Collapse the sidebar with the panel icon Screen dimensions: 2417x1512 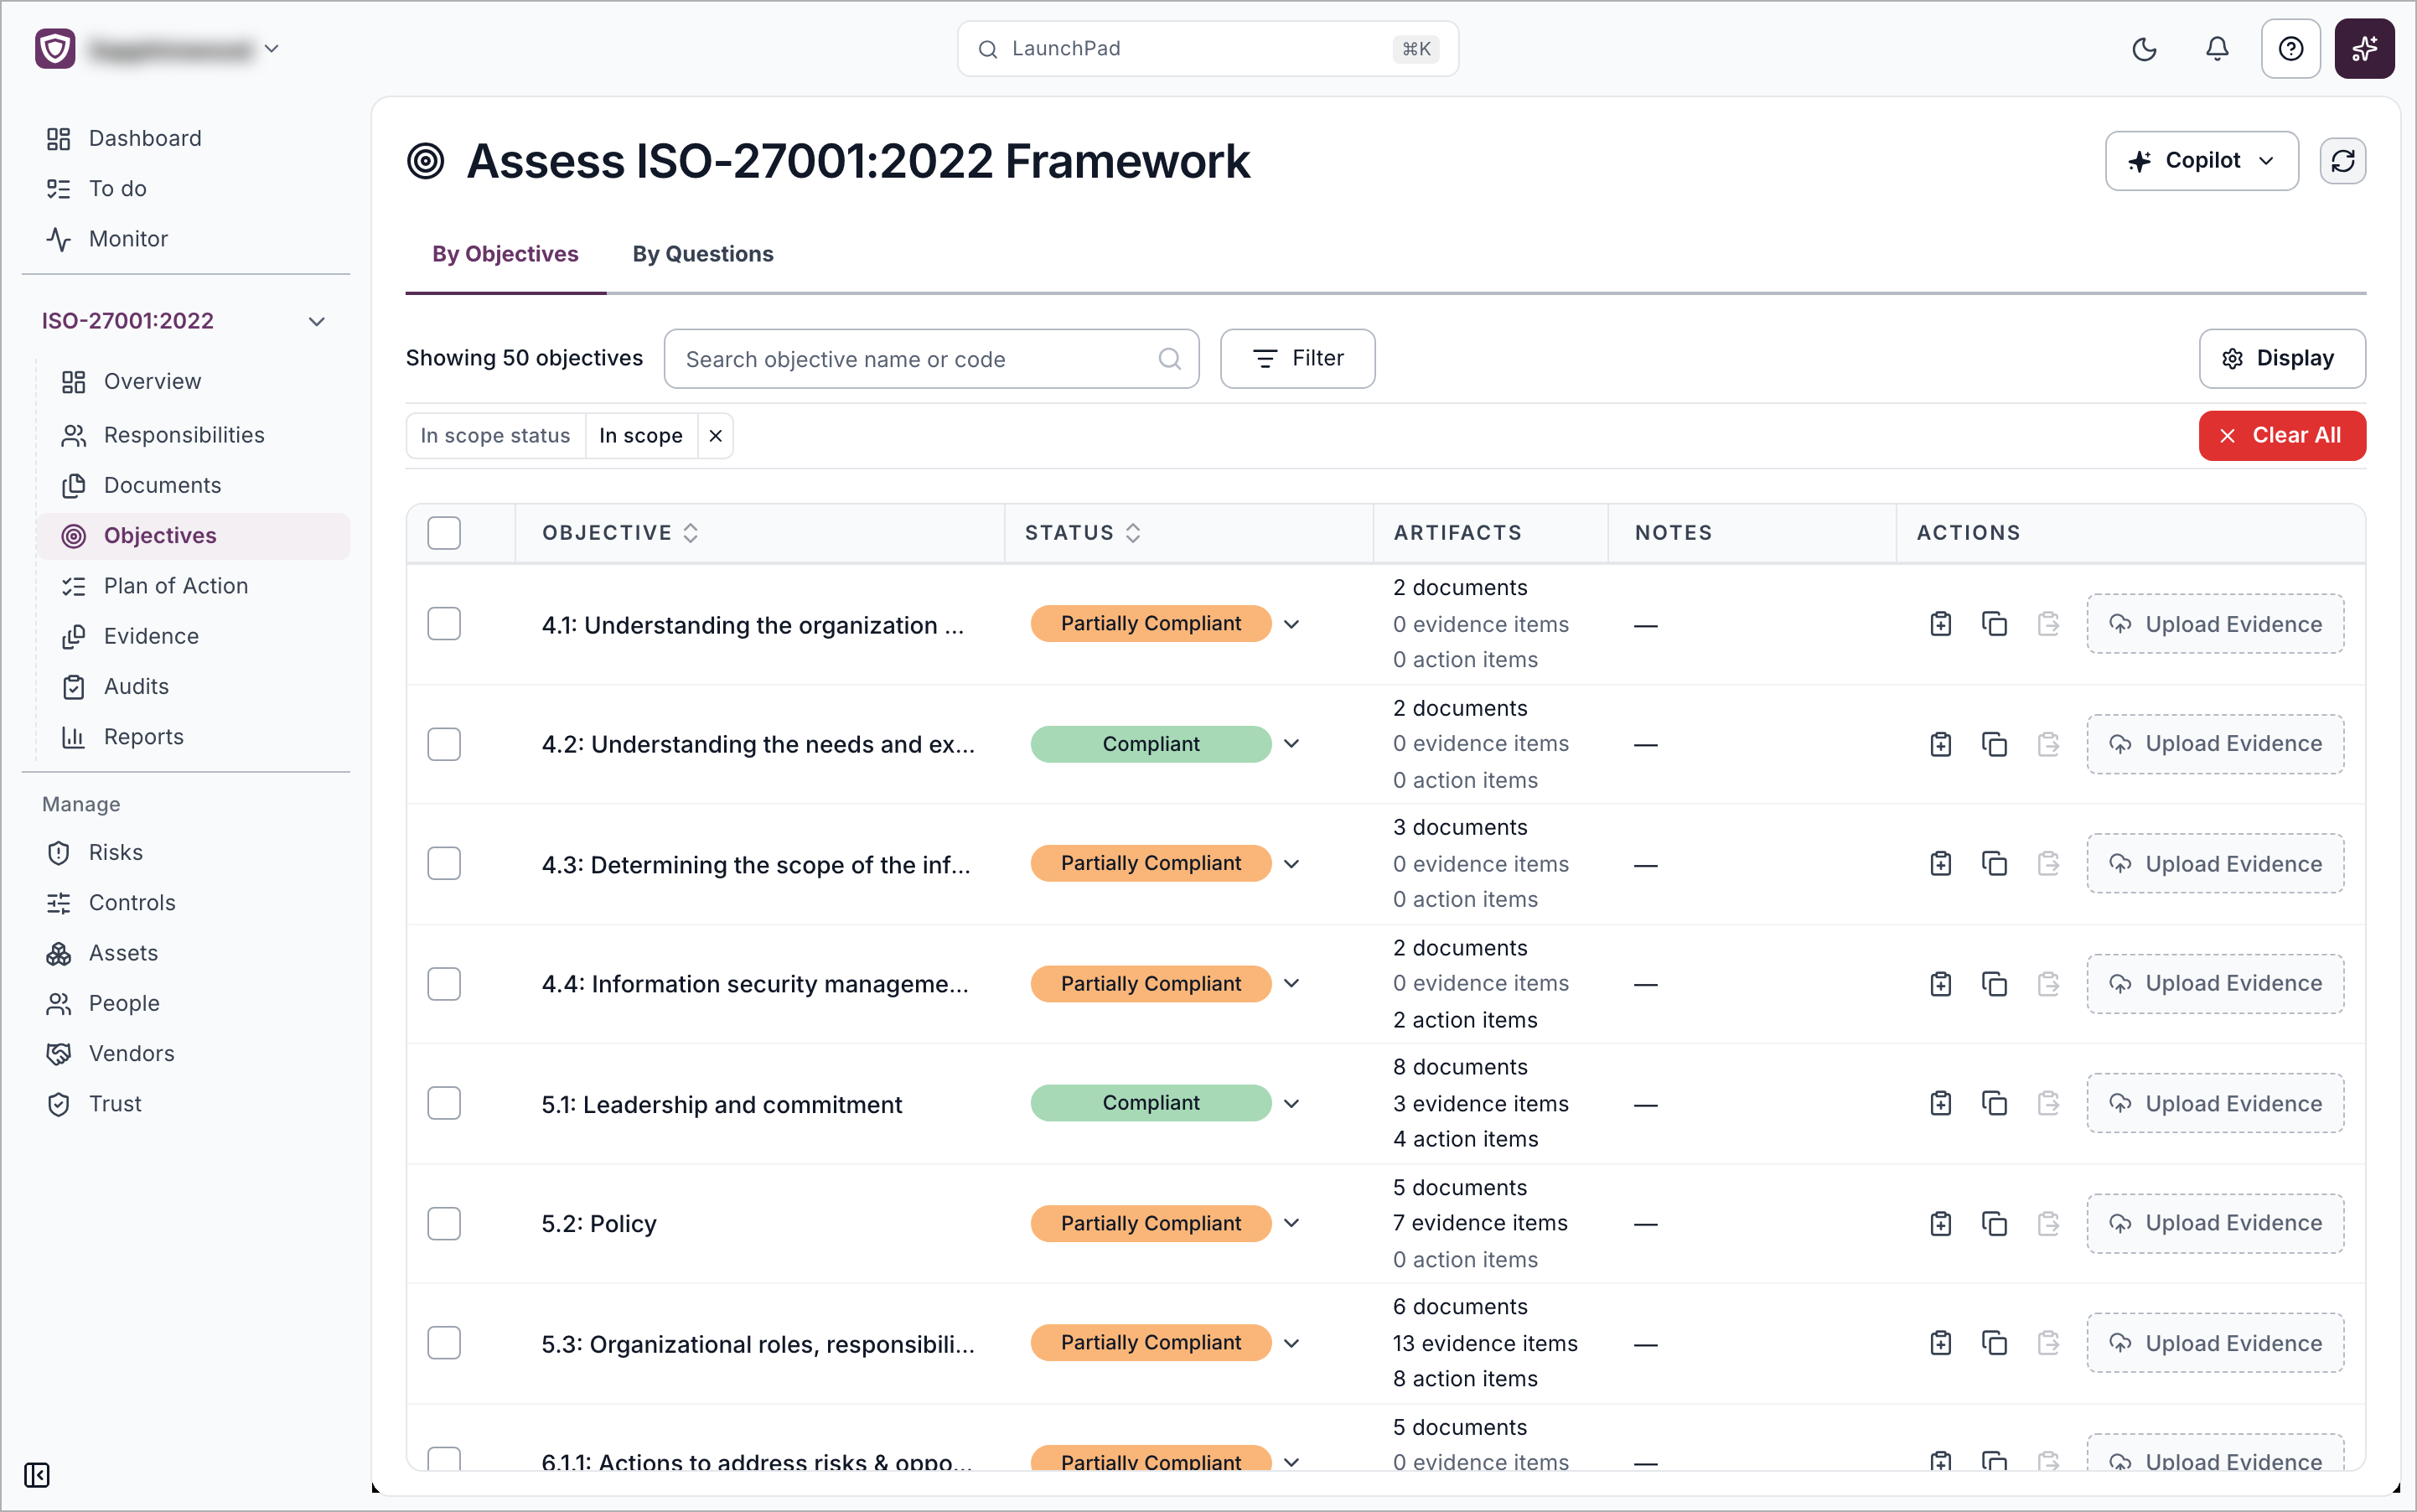point(37,1475)
